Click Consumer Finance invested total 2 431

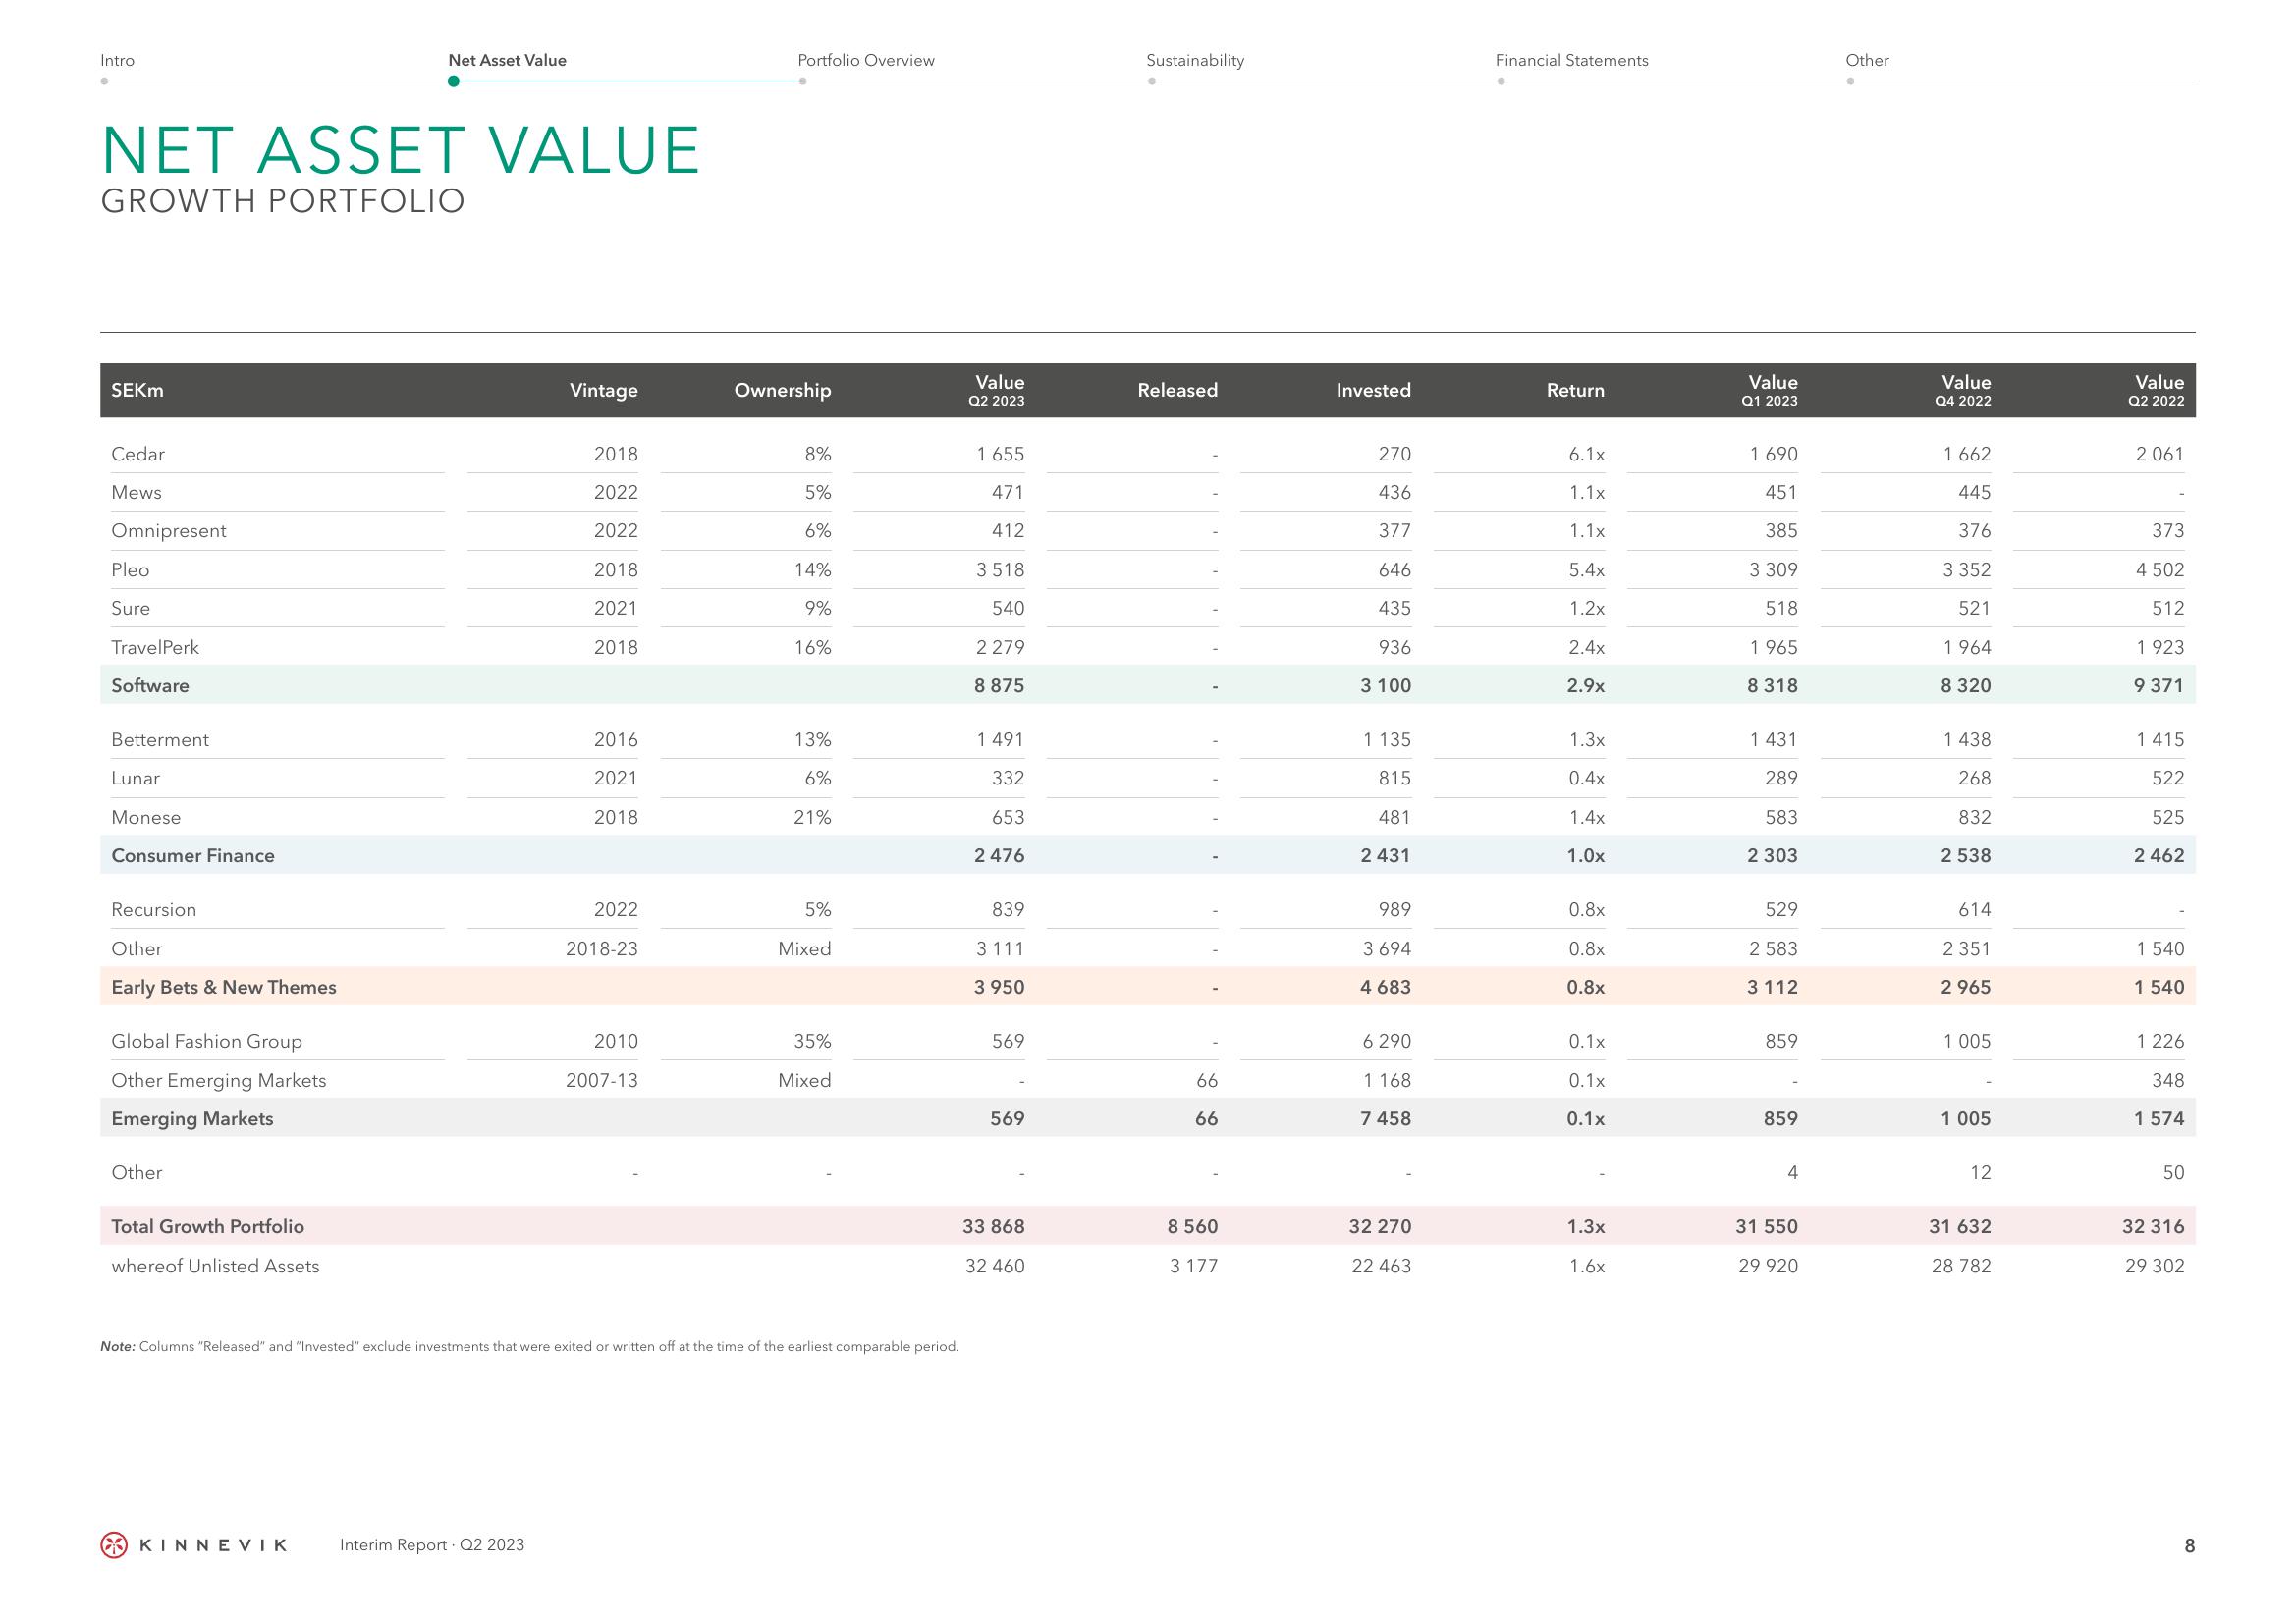[x=1385, y=855]
